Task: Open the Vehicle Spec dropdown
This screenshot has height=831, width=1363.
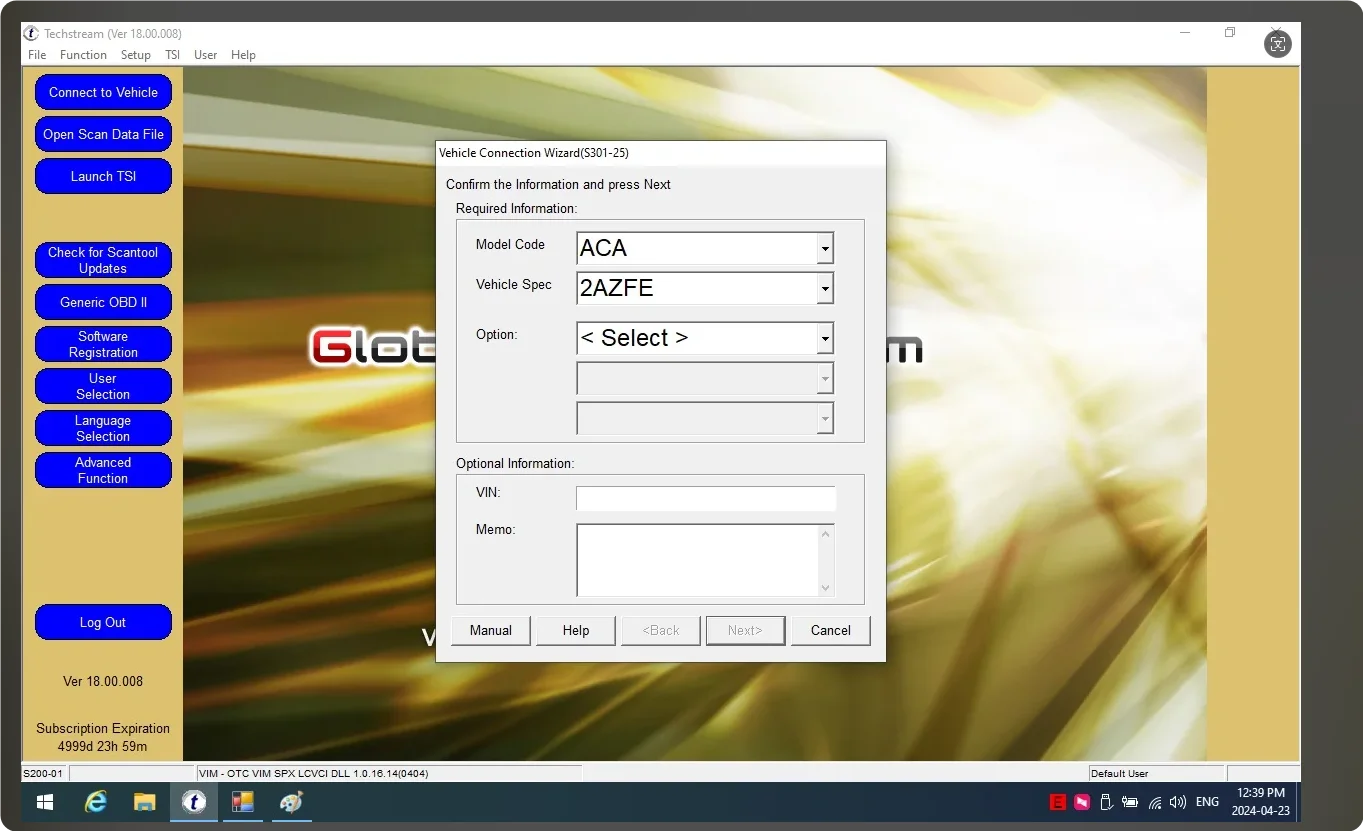Action: pos(825,288)
